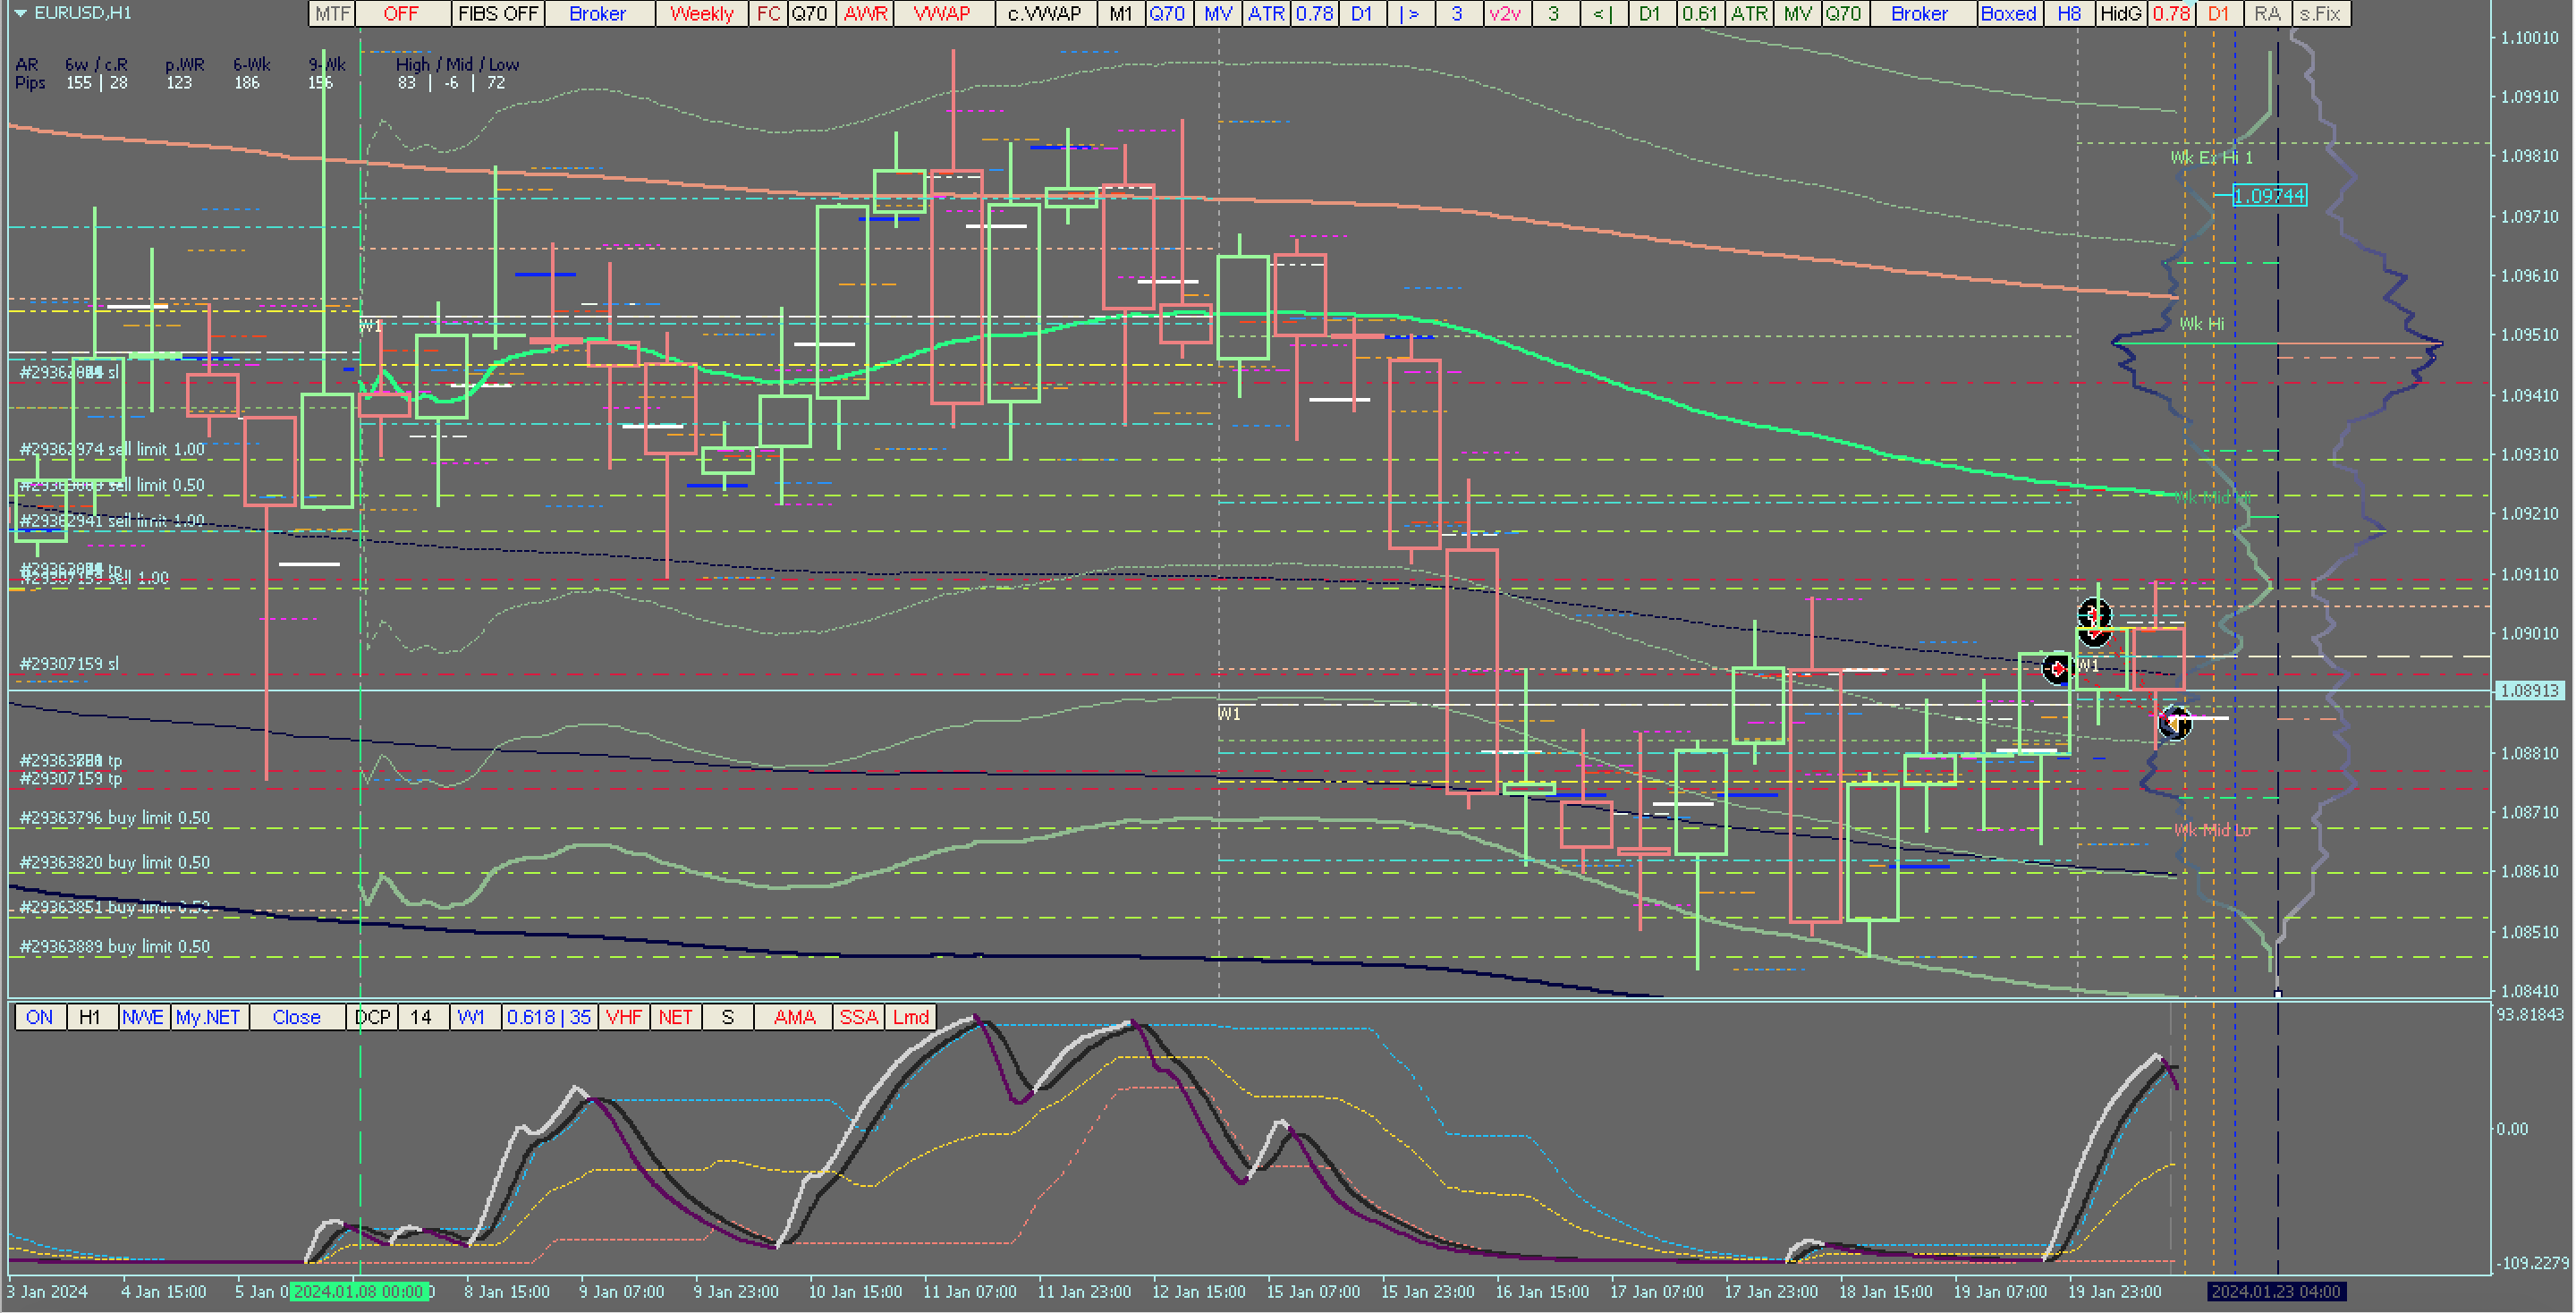The image size is (2576, 1313).
Task: Select the Weekly button
Action: tap(701, 14)
